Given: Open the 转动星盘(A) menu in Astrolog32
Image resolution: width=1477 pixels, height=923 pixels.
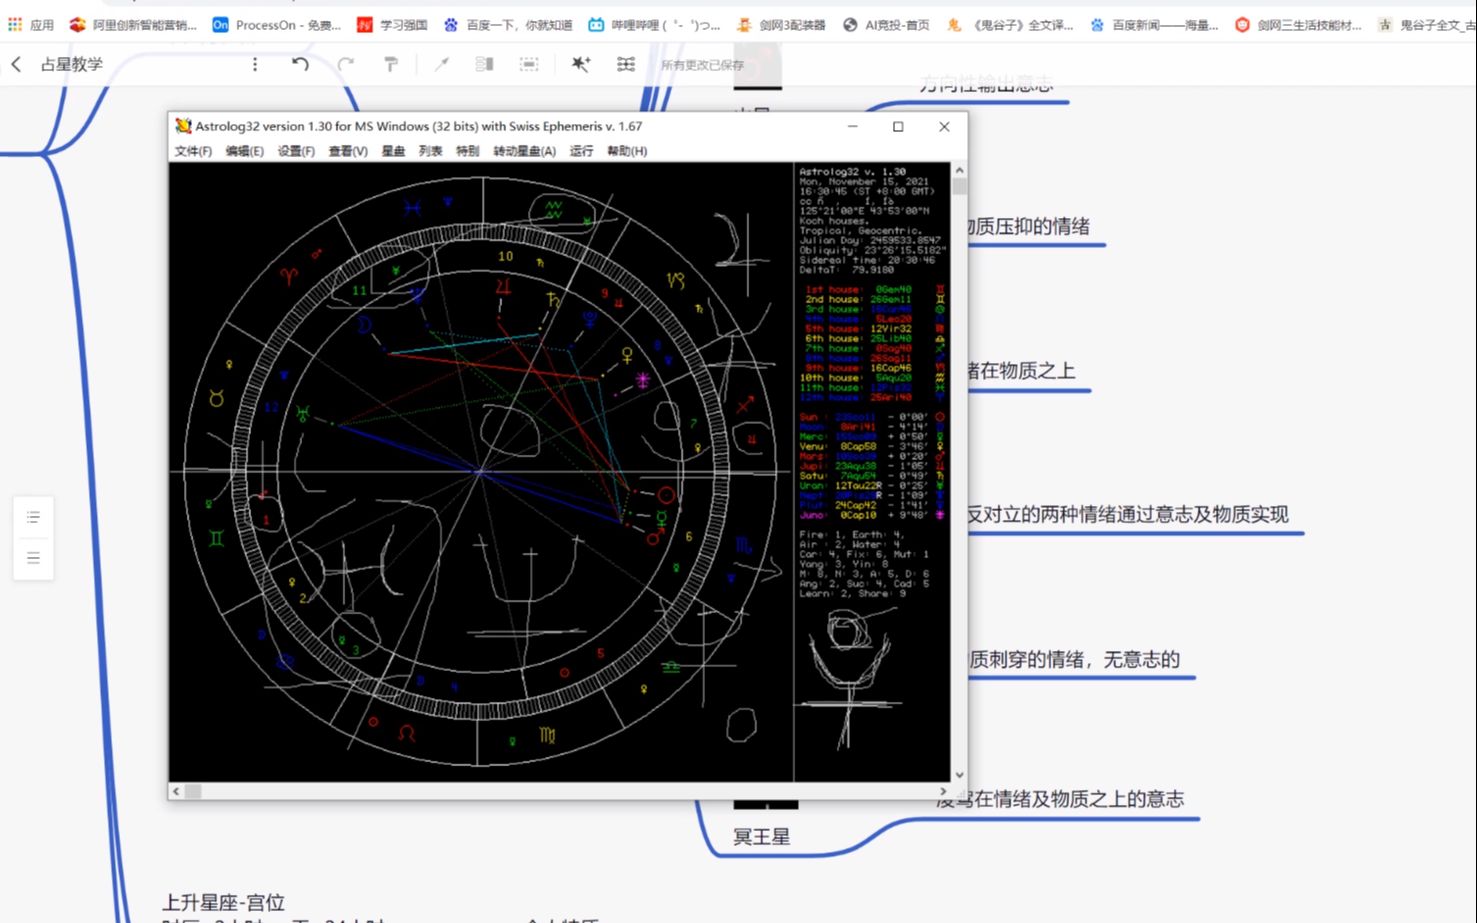Looking at the screenshot, I should (x=524, y=151).
